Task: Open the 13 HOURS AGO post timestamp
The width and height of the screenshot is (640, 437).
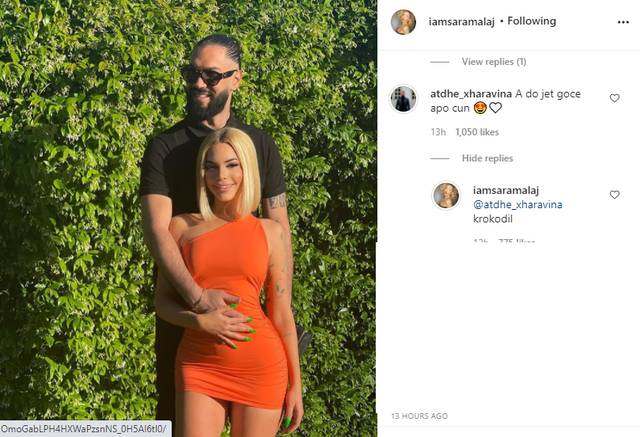Action: pyautogui.click(x=419, y=416)
